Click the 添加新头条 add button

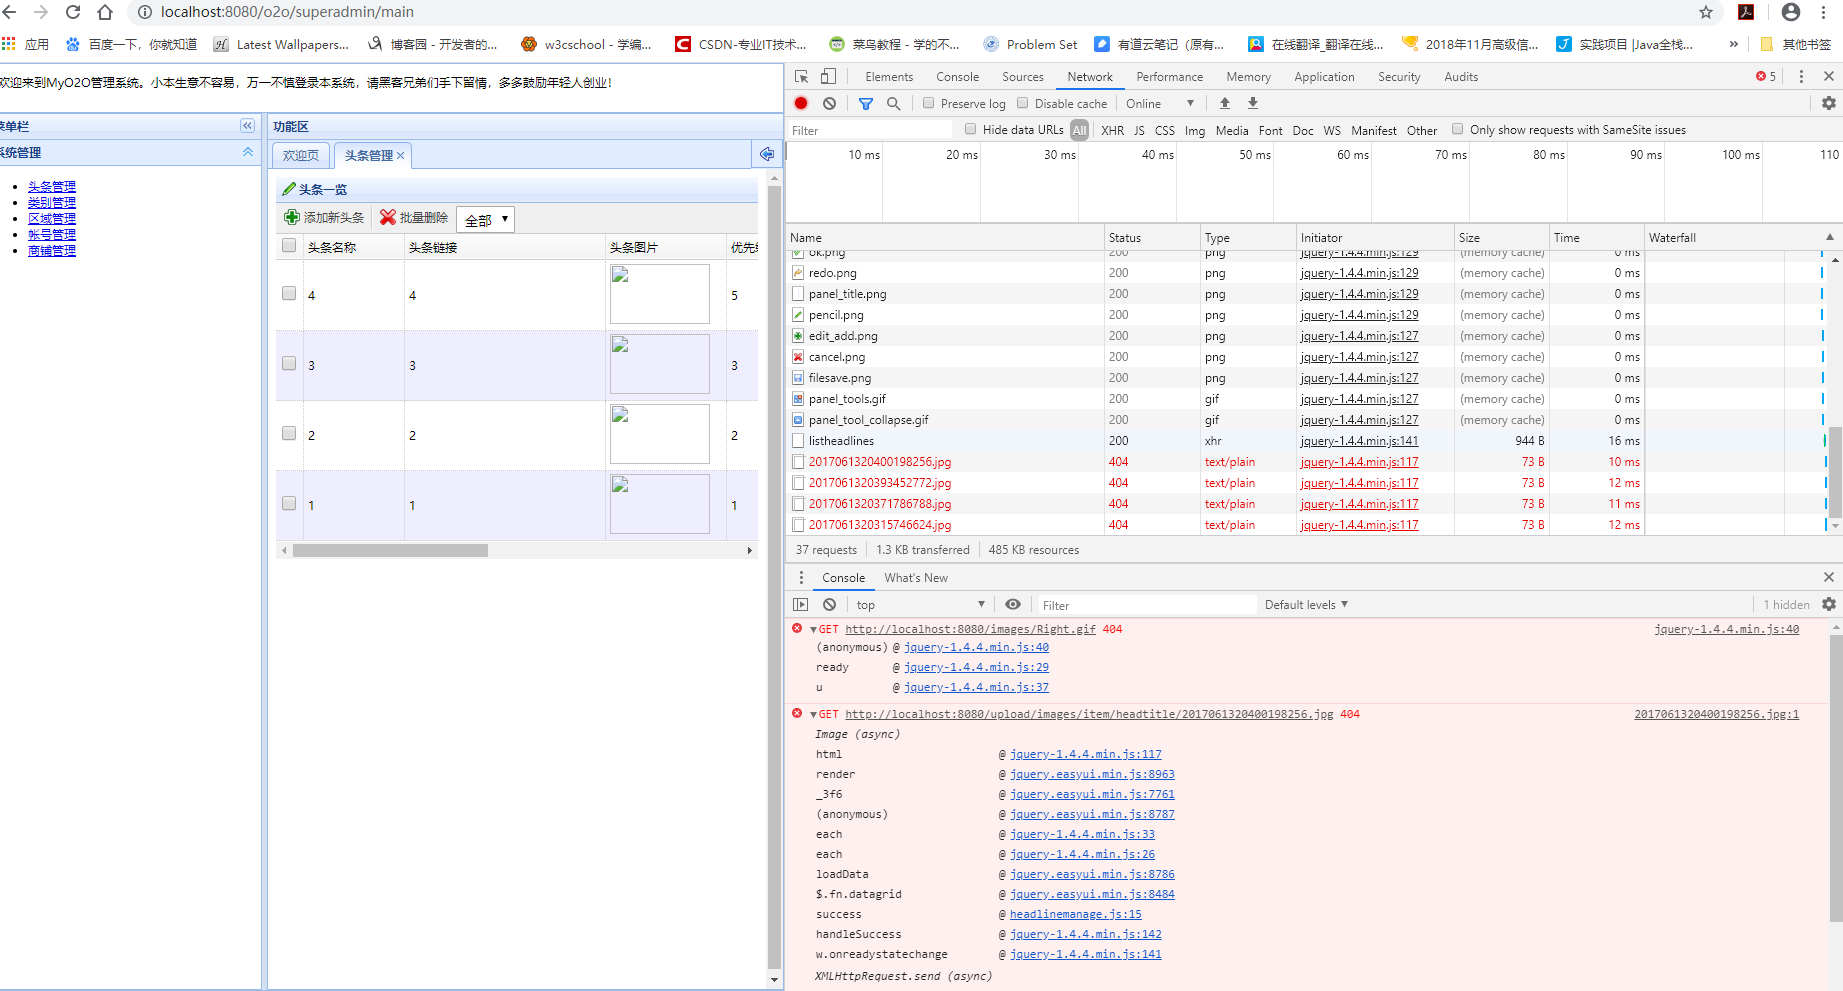point(324,217)
